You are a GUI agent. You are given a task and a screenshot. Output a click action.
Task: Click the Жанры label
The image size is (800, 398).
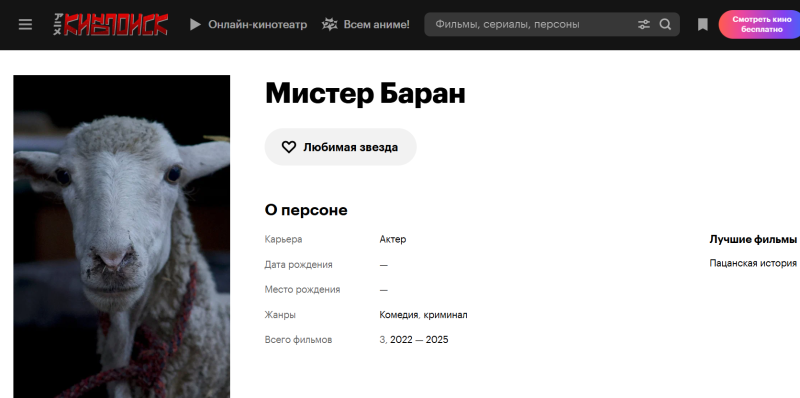(x=280, y=315)
